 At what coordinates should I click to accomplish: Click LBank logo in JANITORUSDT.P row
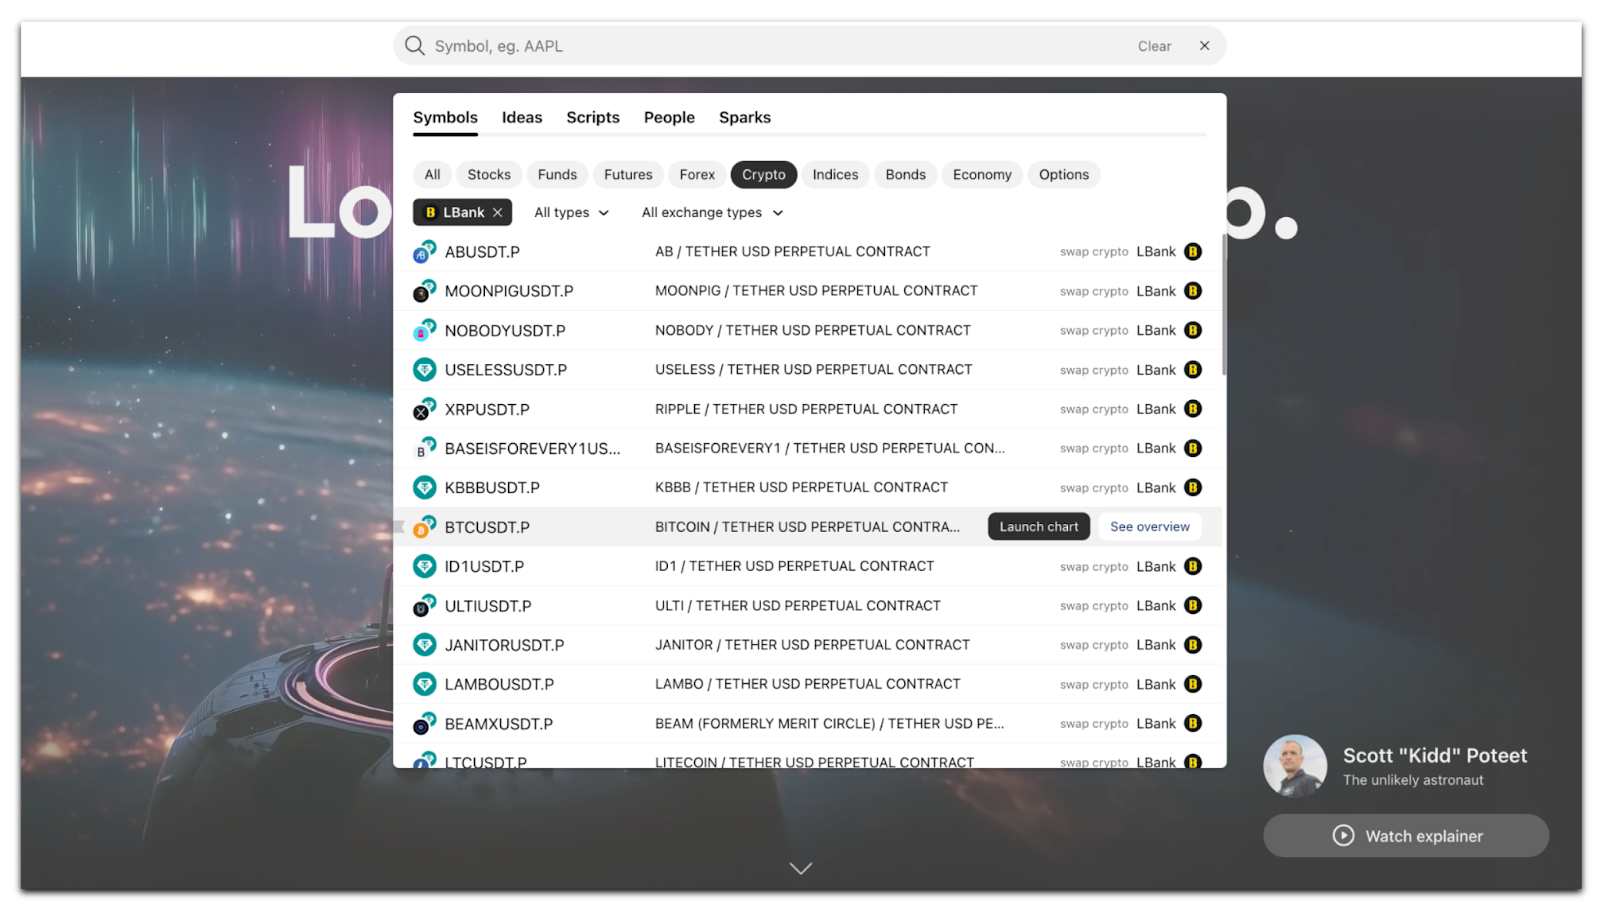click(1193, 645)
